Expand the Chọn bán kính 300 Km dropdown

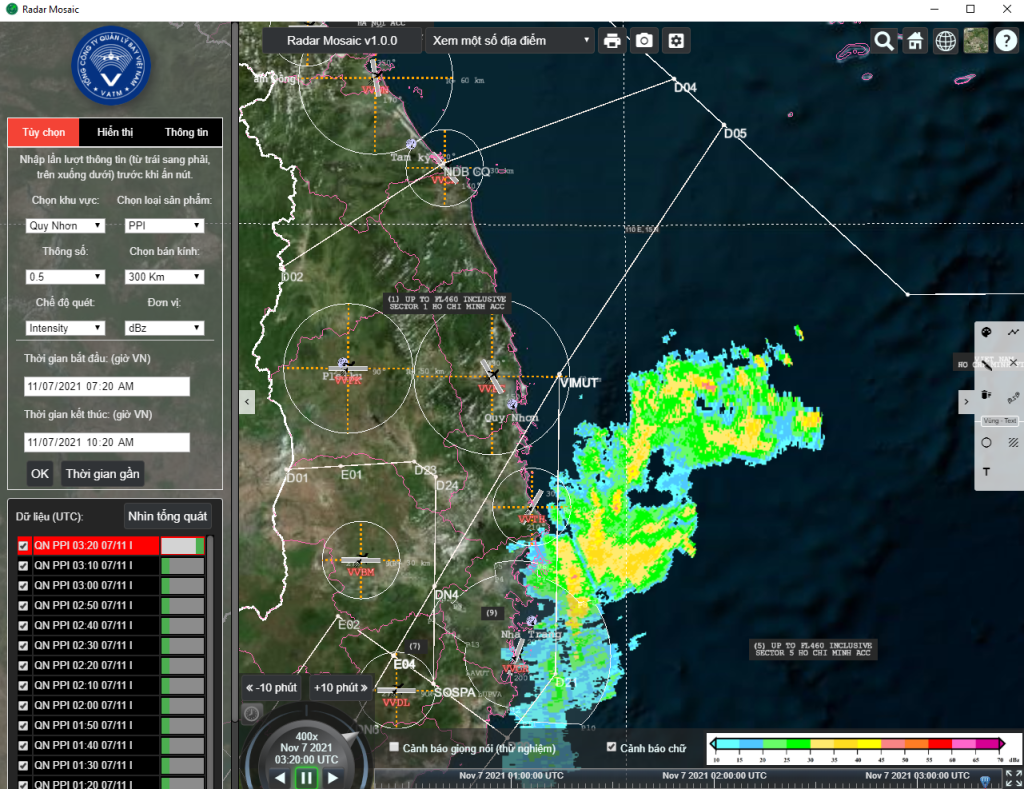[164, 277]
